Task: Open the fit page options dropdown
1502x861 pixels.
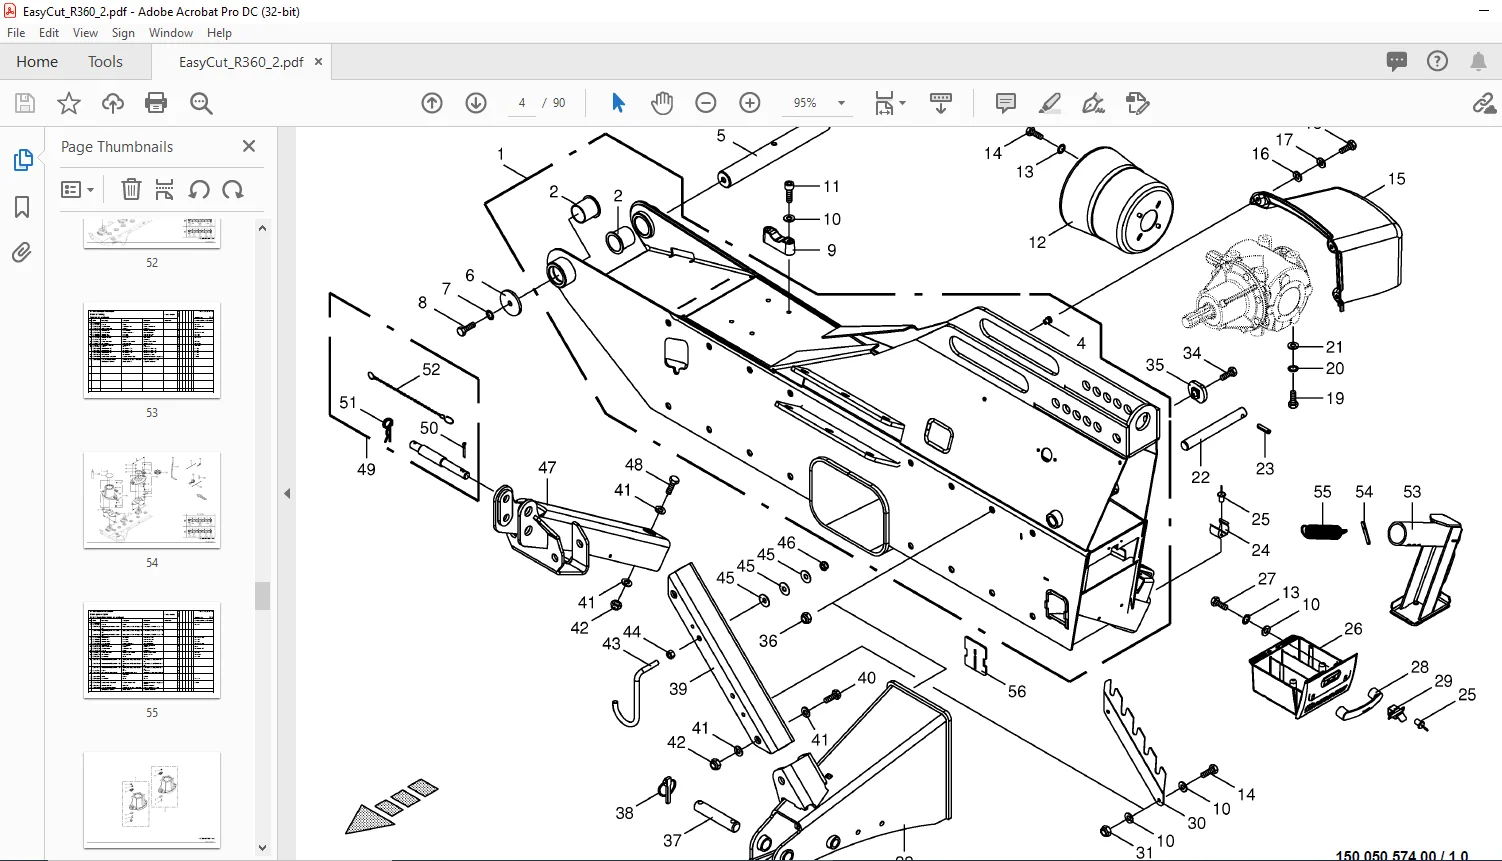Action: pos(890,103)
